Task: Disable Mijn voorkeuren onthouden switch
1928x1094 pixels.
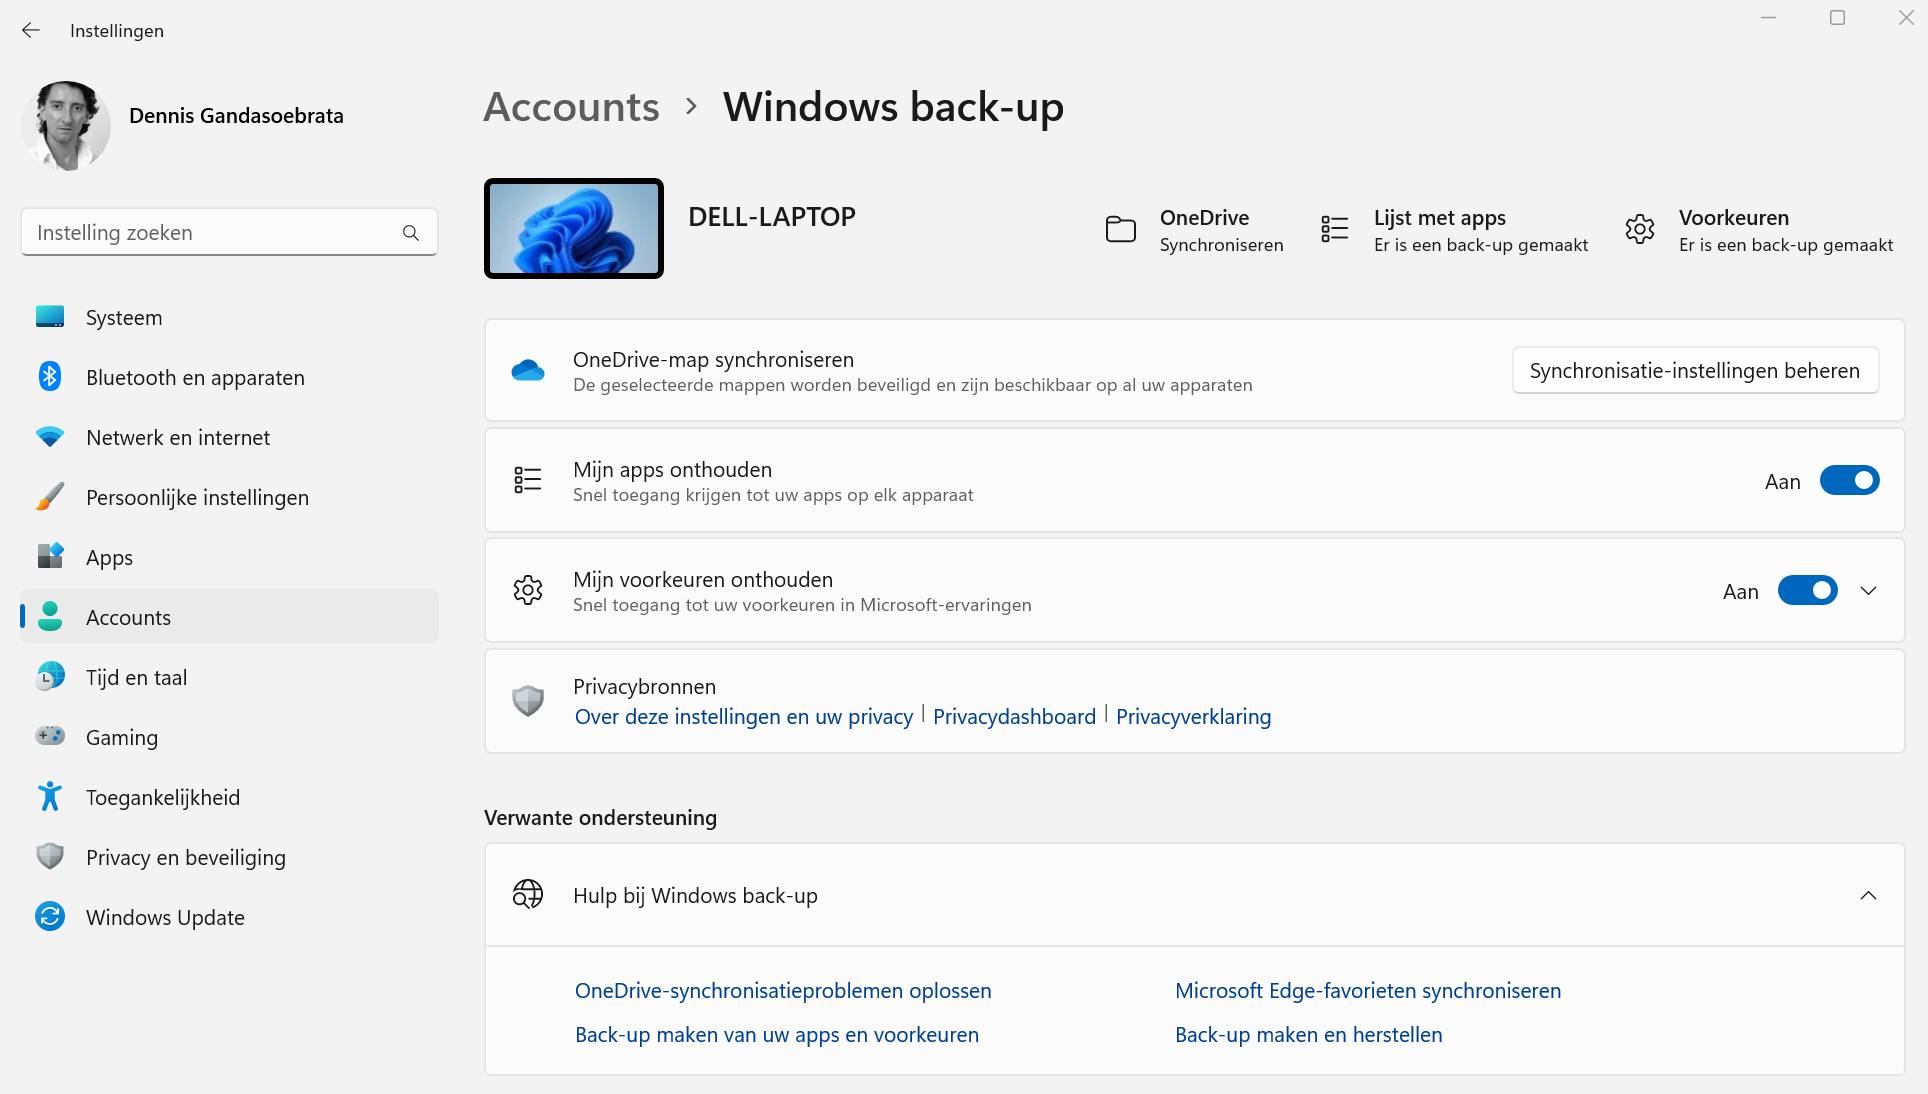Action: click(1807, 591)
